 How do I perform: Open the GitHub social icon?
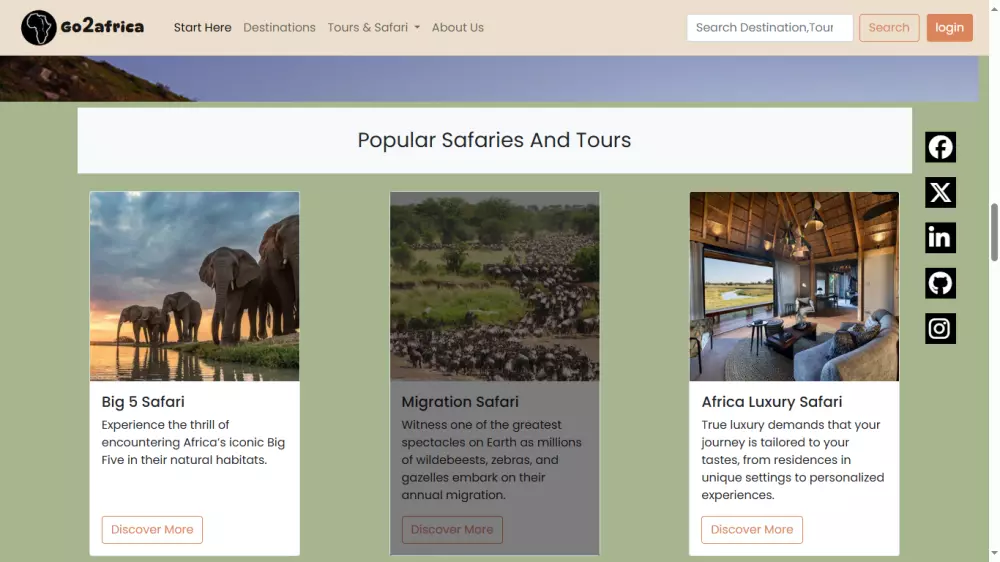(x=940, y=283)
